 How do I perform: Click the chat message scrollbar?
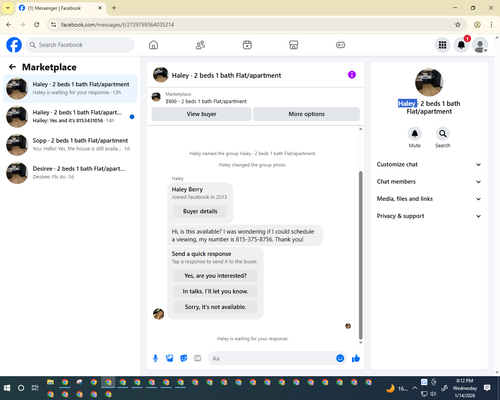coord(360,255)
